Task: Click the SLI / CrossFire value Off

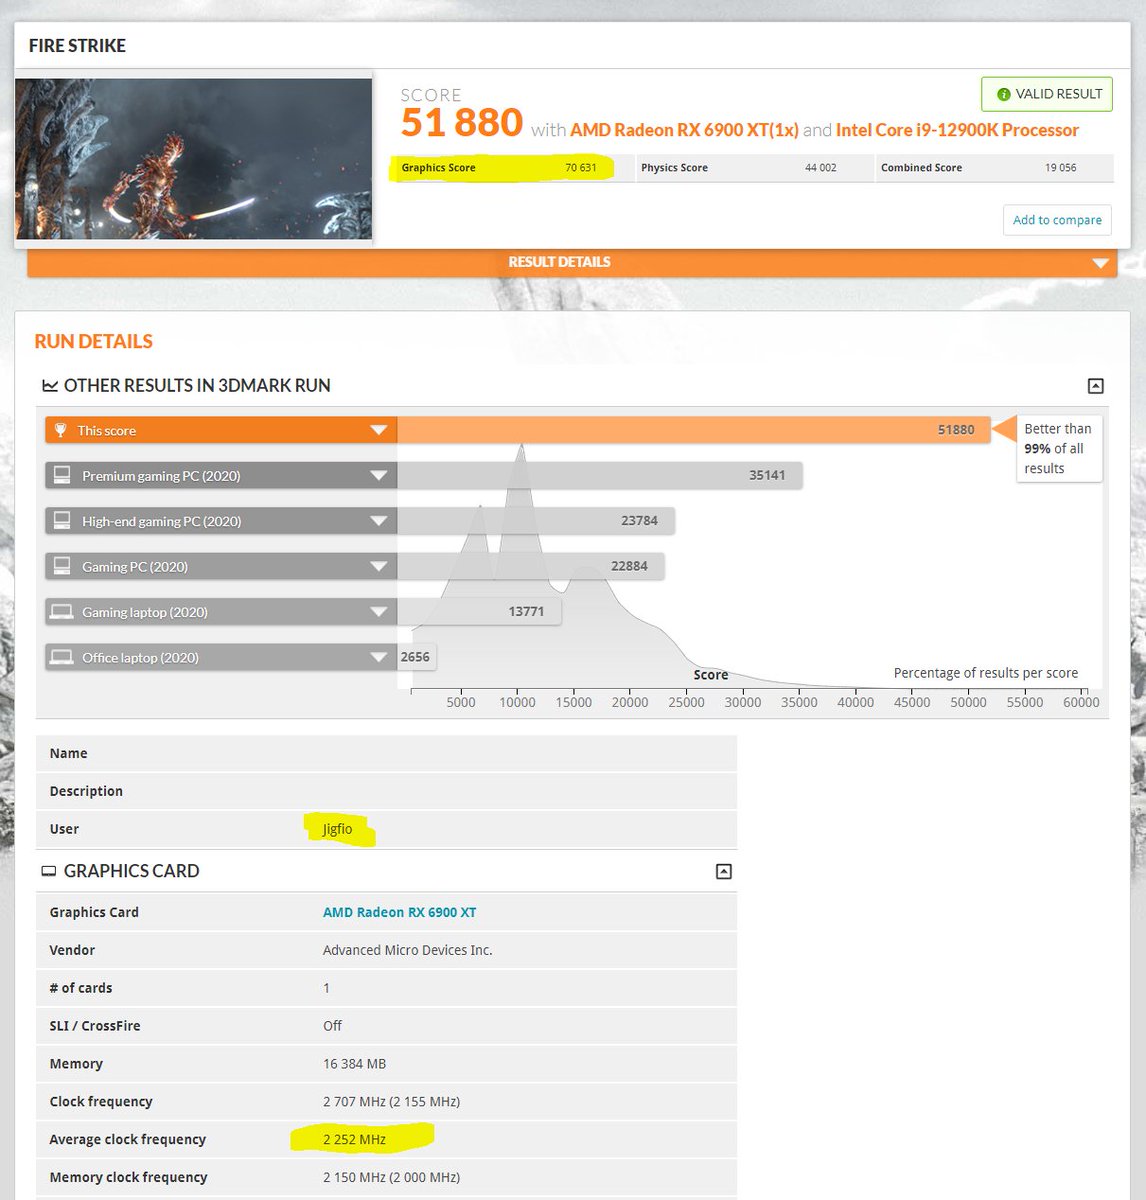Action: [332, 1026]
